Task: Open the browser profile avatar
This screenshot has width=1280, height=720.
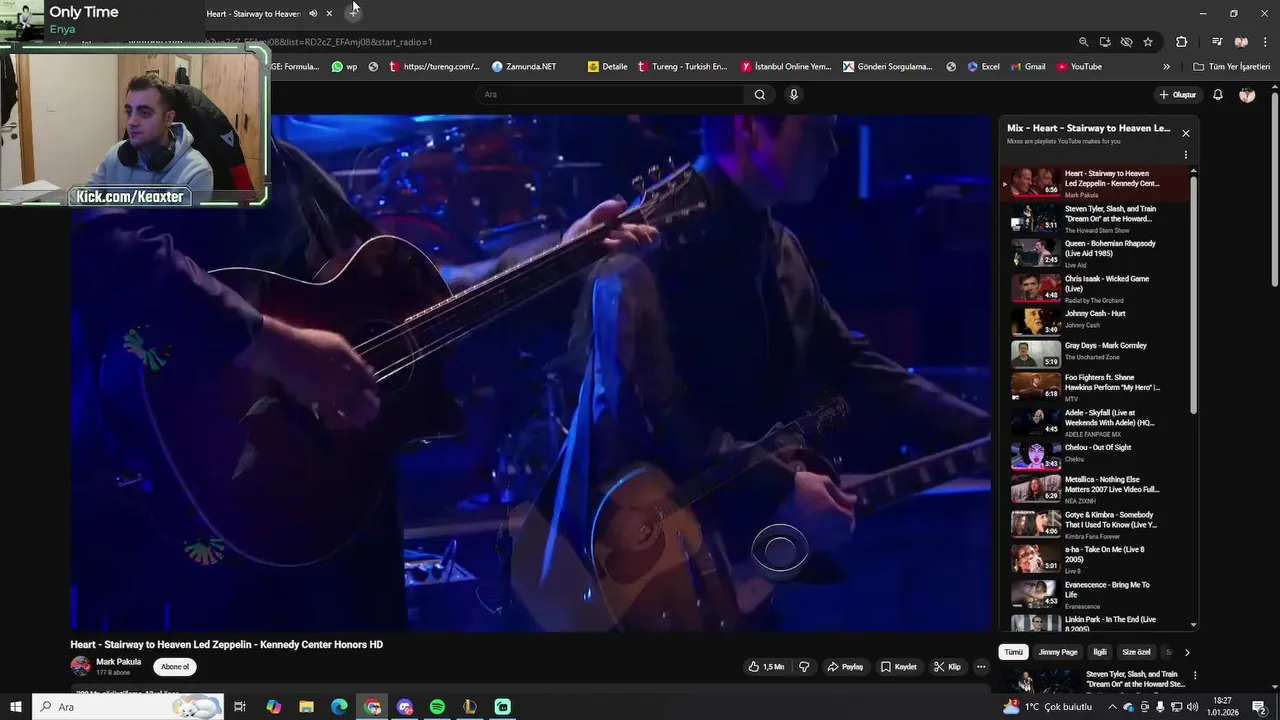Action: [x=1242, y=42]
